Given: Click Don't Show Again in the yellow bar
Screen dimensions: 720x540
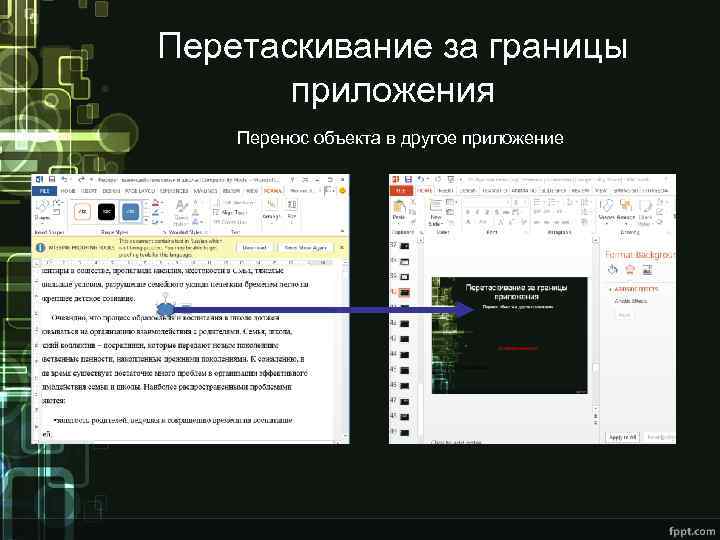Looking at the screenshot, I should (x=305, y=248).
